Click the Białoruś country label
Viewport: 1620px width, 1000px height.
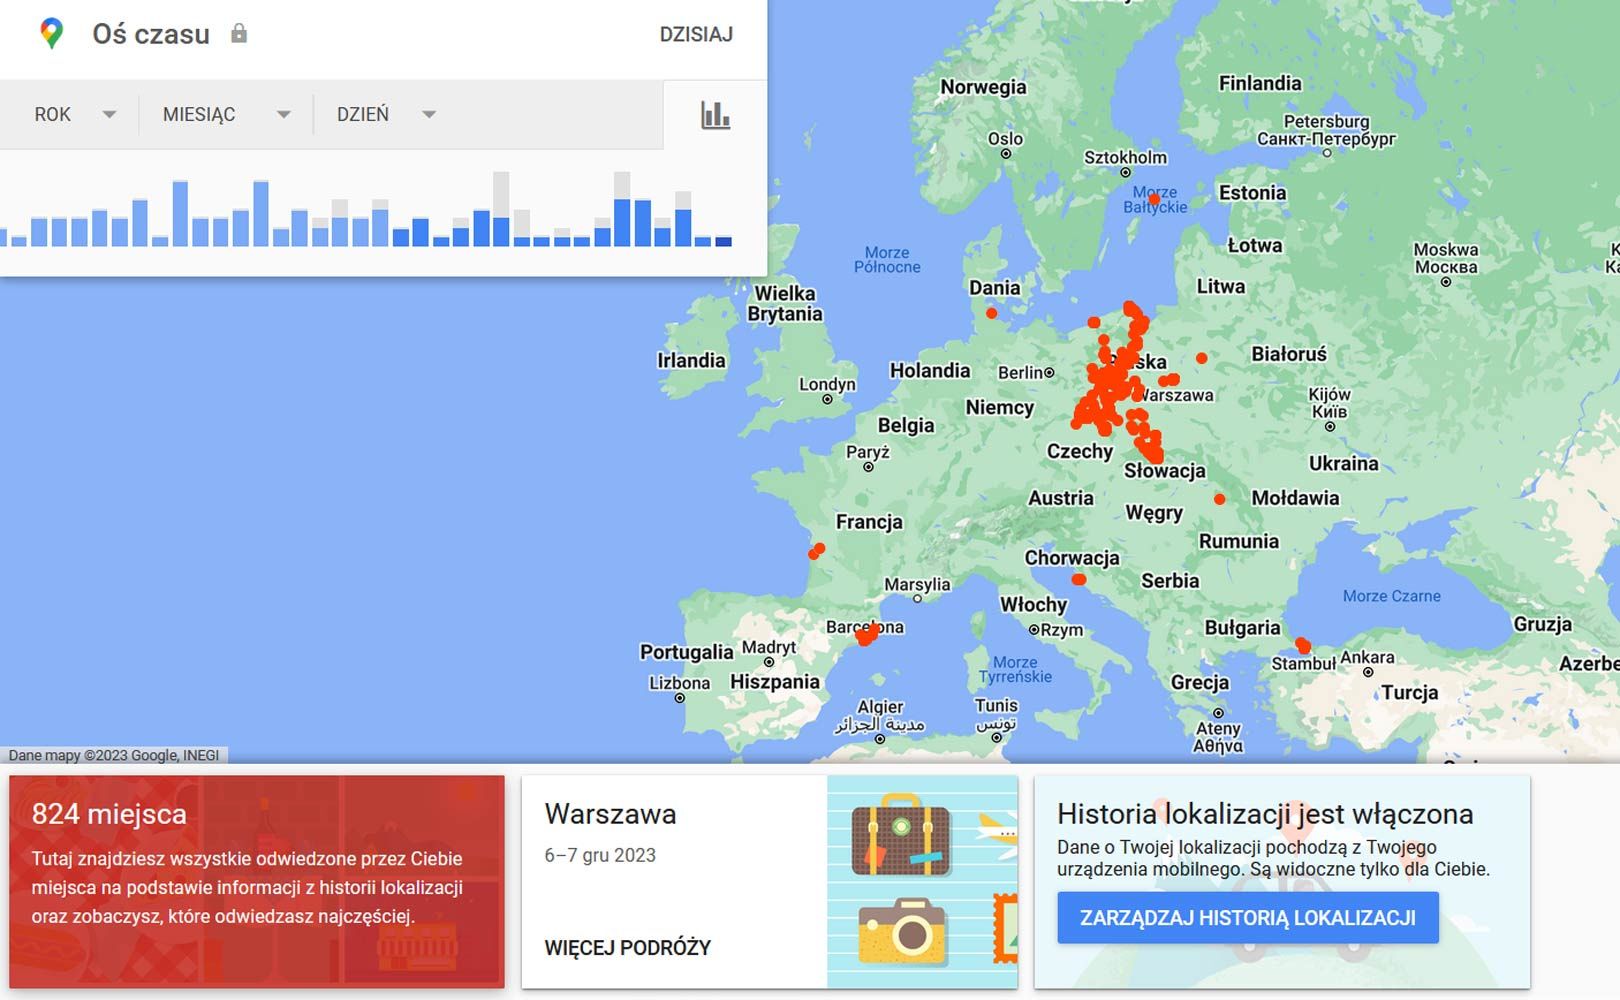point(1289,354)
